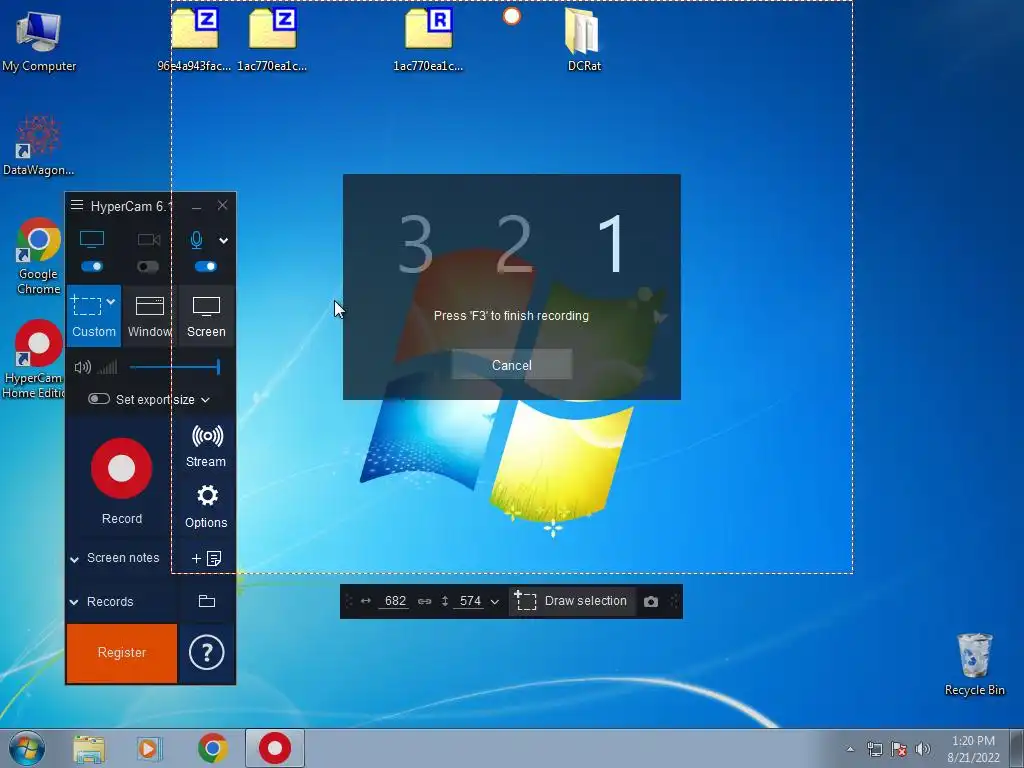The image size is (1024, 768).
Task: Select Window capture mode
Action: click(150, 316)
